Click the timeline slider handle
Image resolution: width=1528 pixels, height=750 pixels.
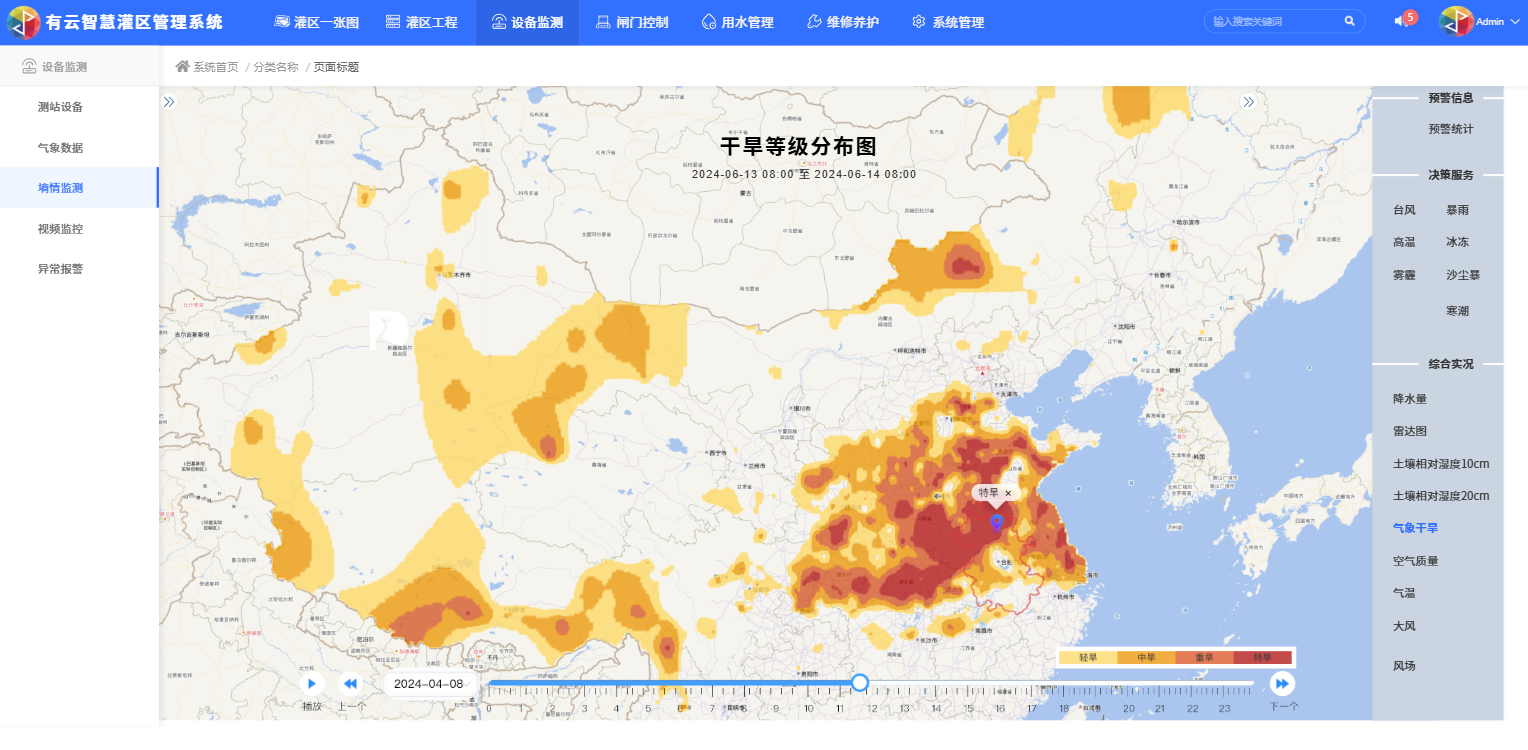pos(859,683)
